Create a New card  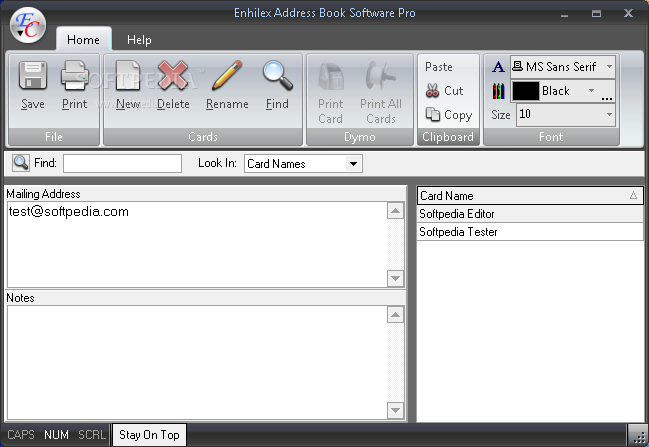point(128,85)
